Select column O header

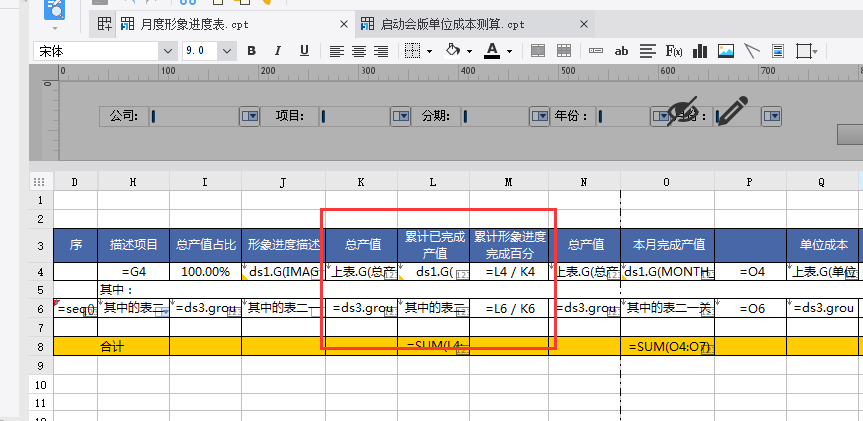click(667, 182)
